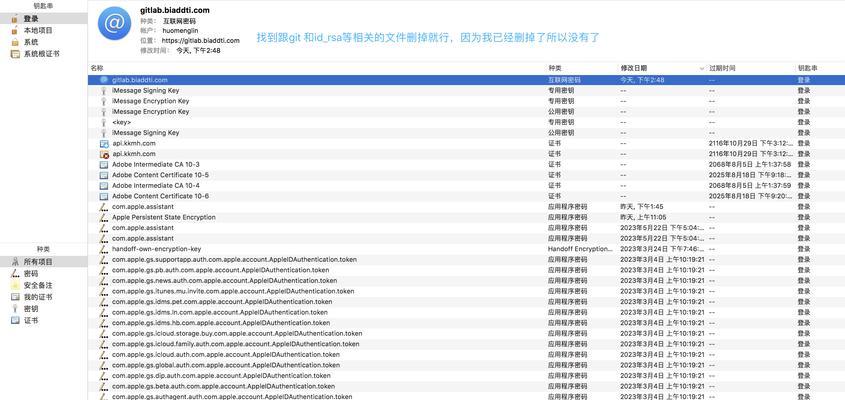Click certificate icon of Adobe Content Certificate 10-5
Viewport: 845px width, 400px height.
[104, 175]
